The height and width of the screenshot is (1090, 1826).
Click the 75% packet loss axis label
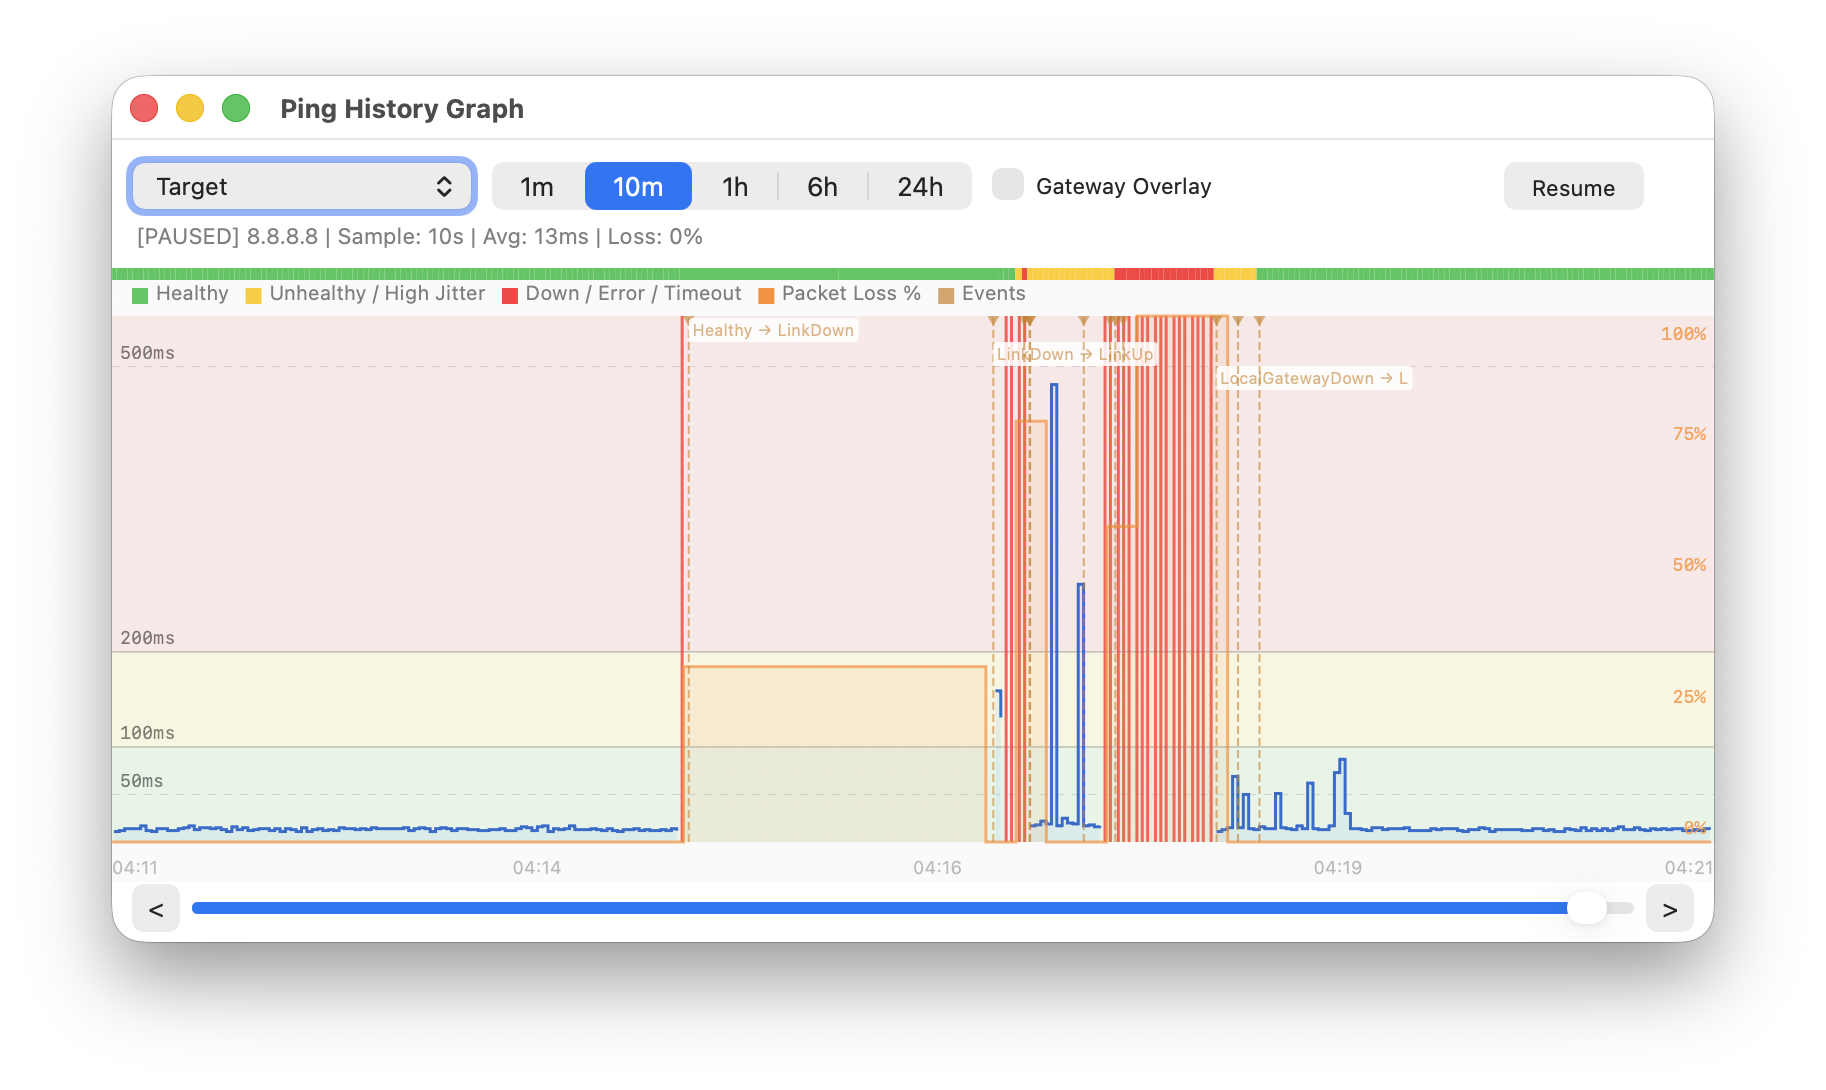pyautogui.click(x=1689, y=434)
